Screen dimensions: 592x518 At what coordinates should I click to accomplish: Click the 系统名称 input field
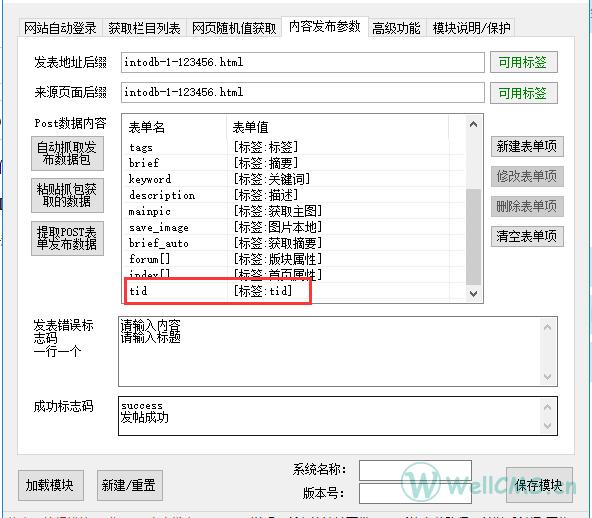tap(415, 470)
